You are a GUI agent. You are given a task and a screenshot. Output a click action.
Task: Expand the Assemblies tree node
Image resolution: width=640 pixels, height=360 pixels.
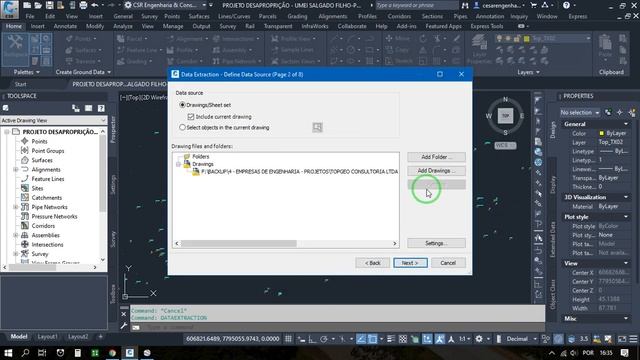tap(16, 235)
